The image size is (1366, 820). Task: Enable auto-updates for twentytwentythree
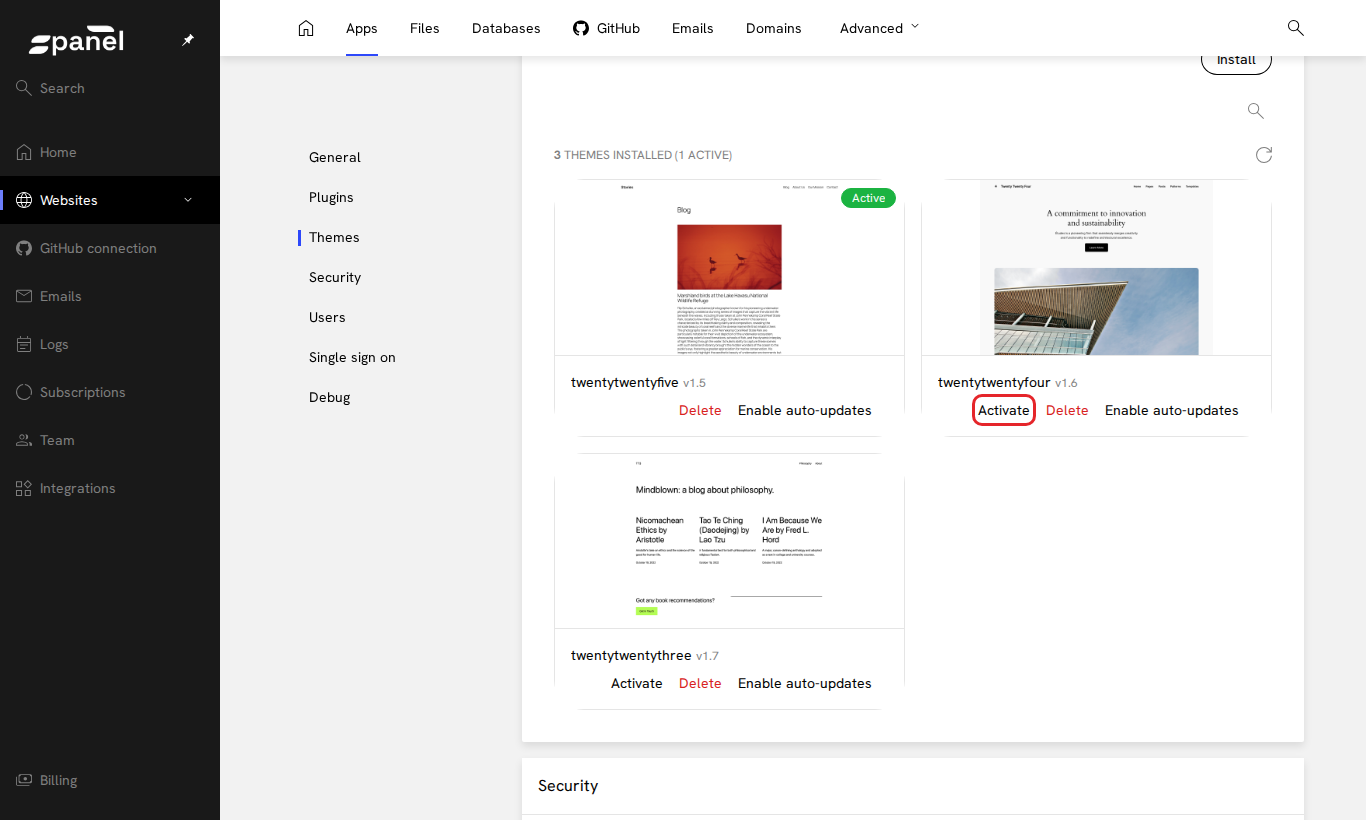pyautogui.click(x=805, y=683)
